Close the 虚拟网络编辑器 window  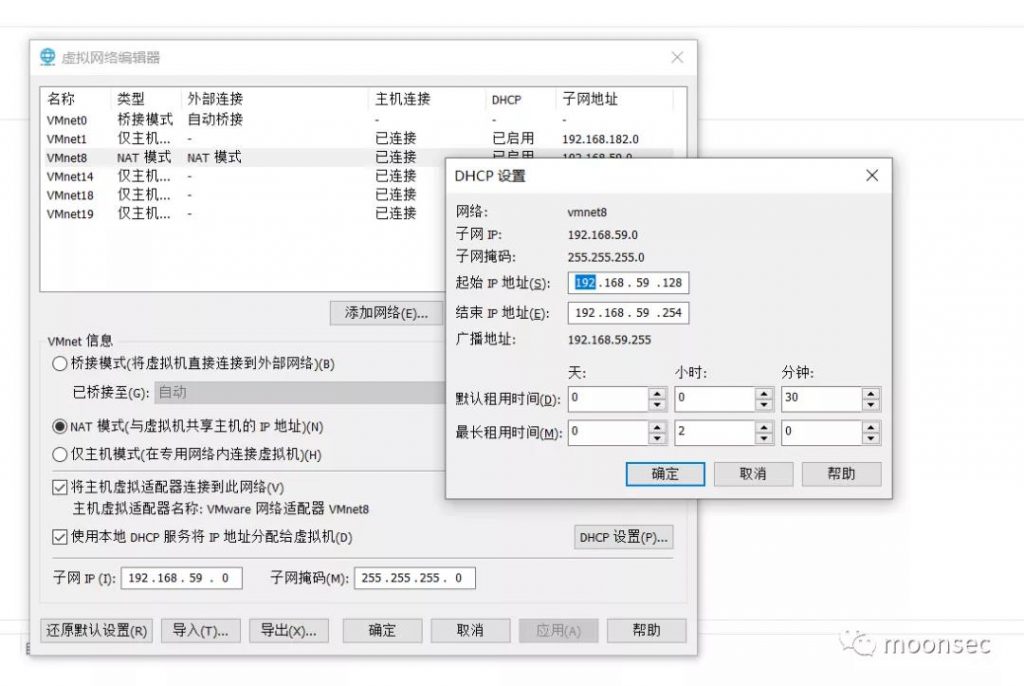[x=677, y=57]
